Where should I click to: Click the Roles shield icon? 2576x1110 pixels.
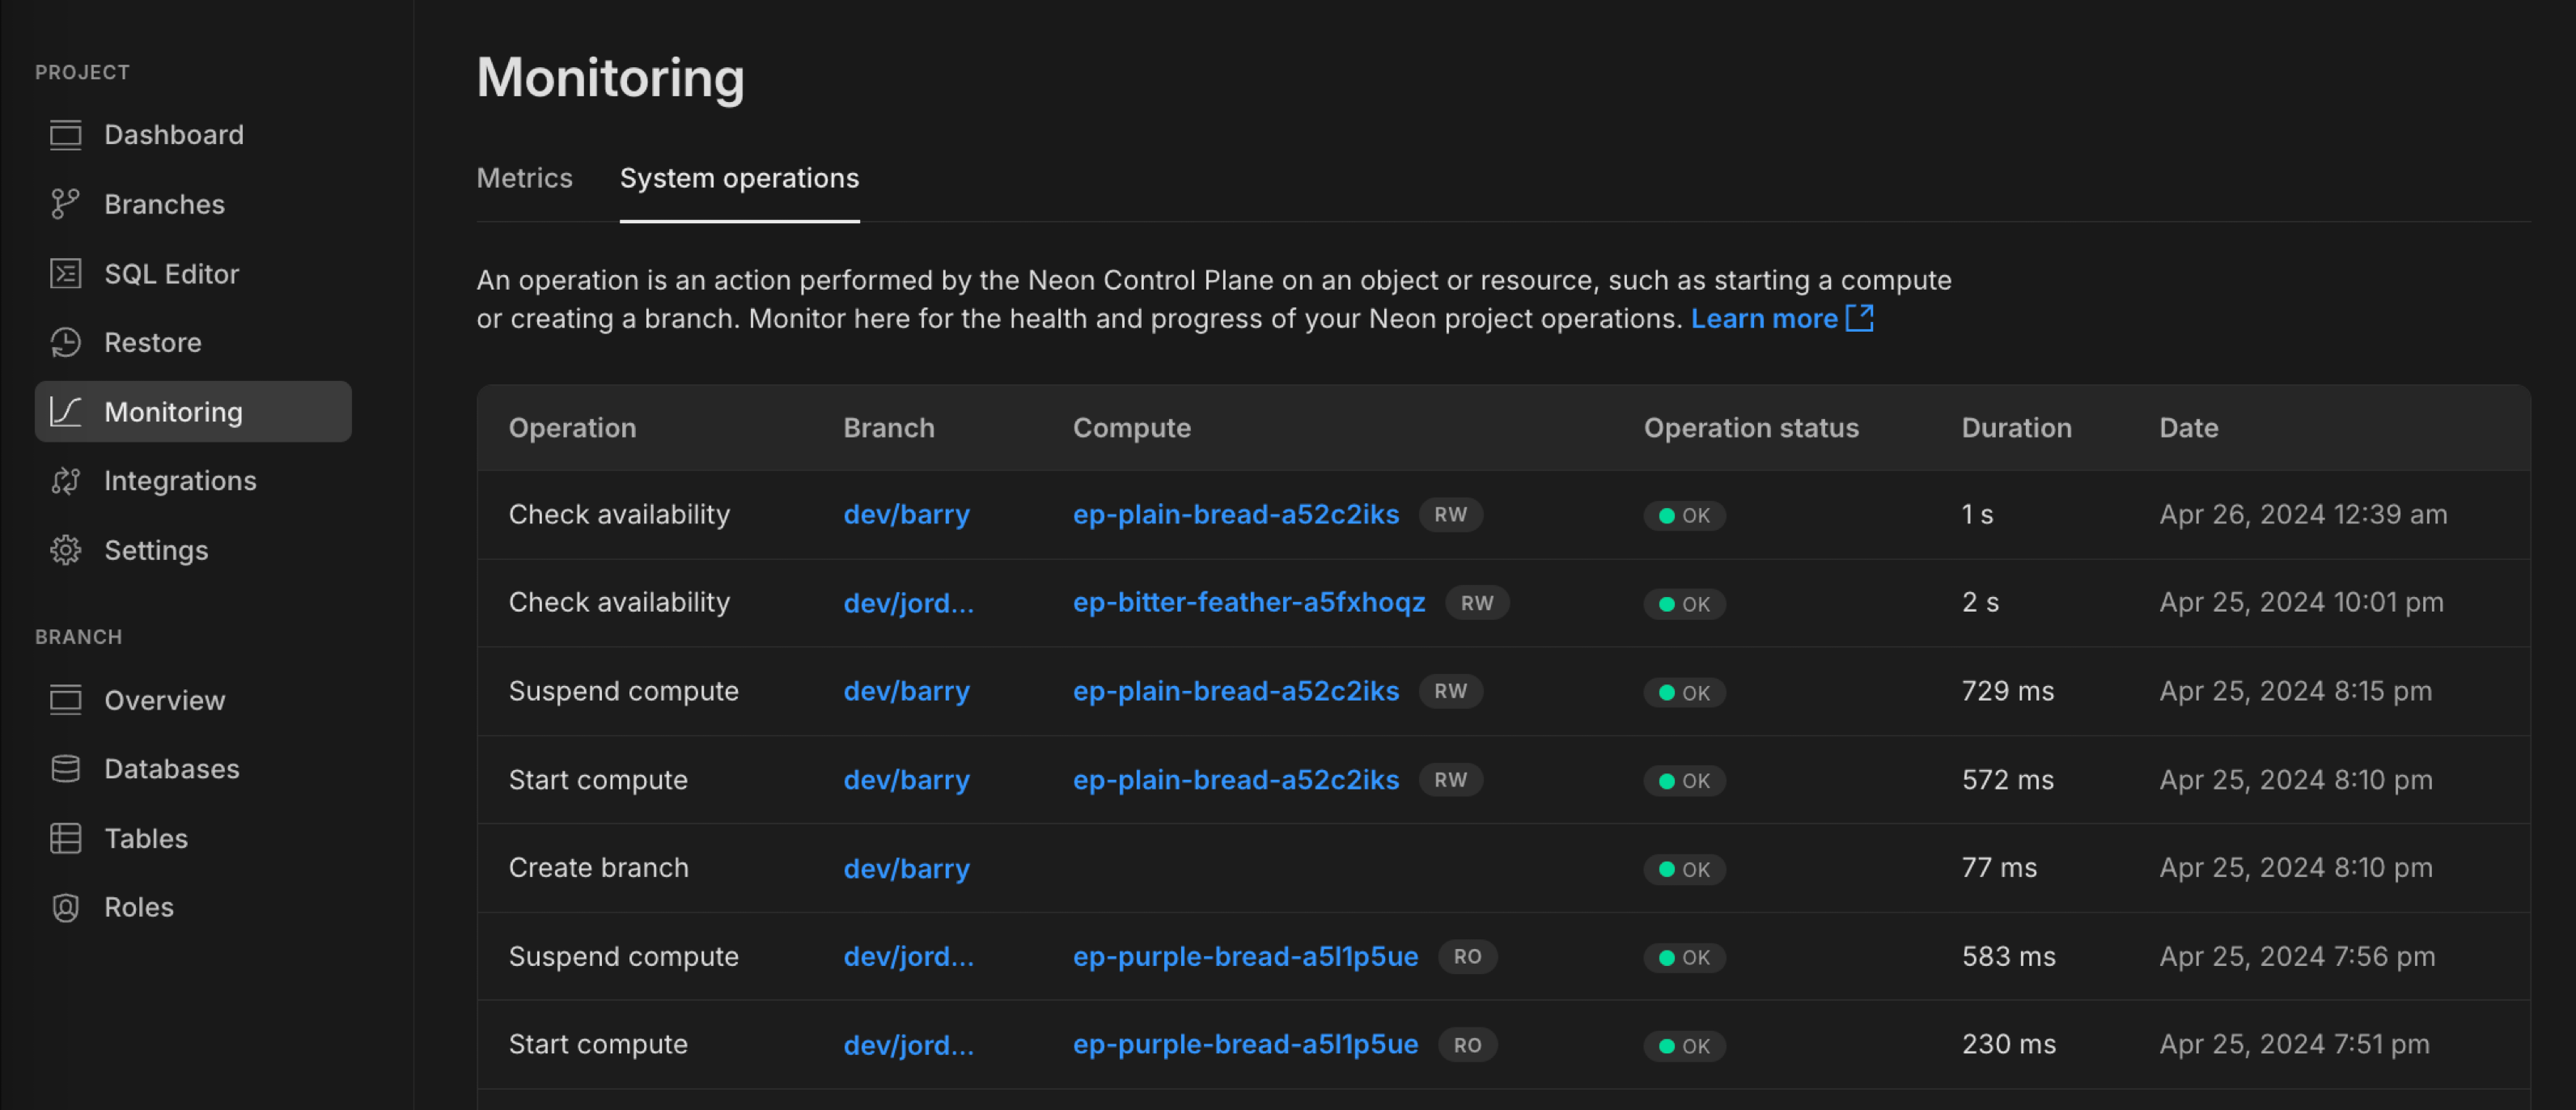66,907
